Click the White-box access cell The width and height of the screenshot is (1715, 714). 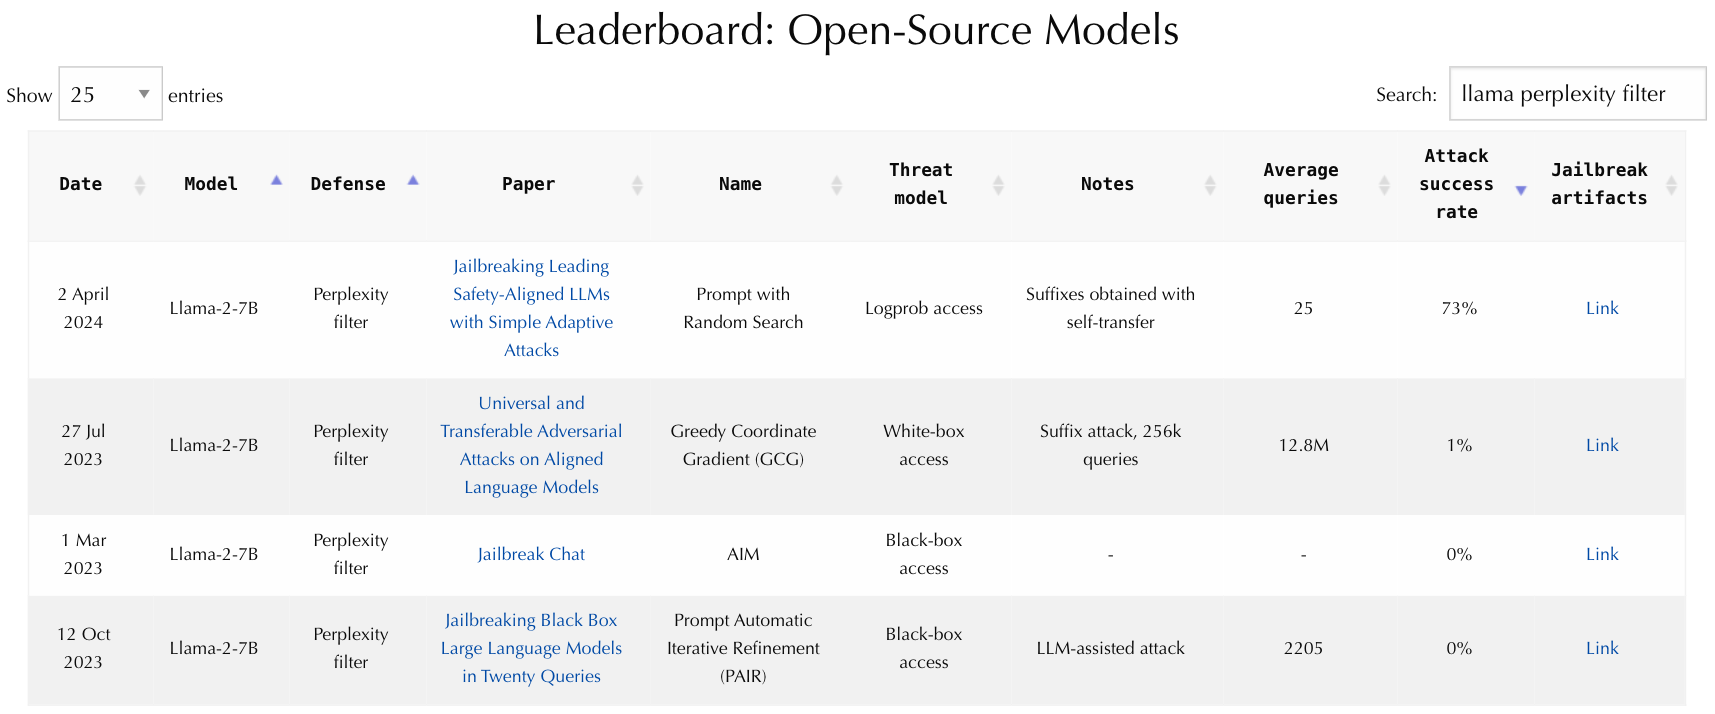pyautogui.click(x=924, y=445)
